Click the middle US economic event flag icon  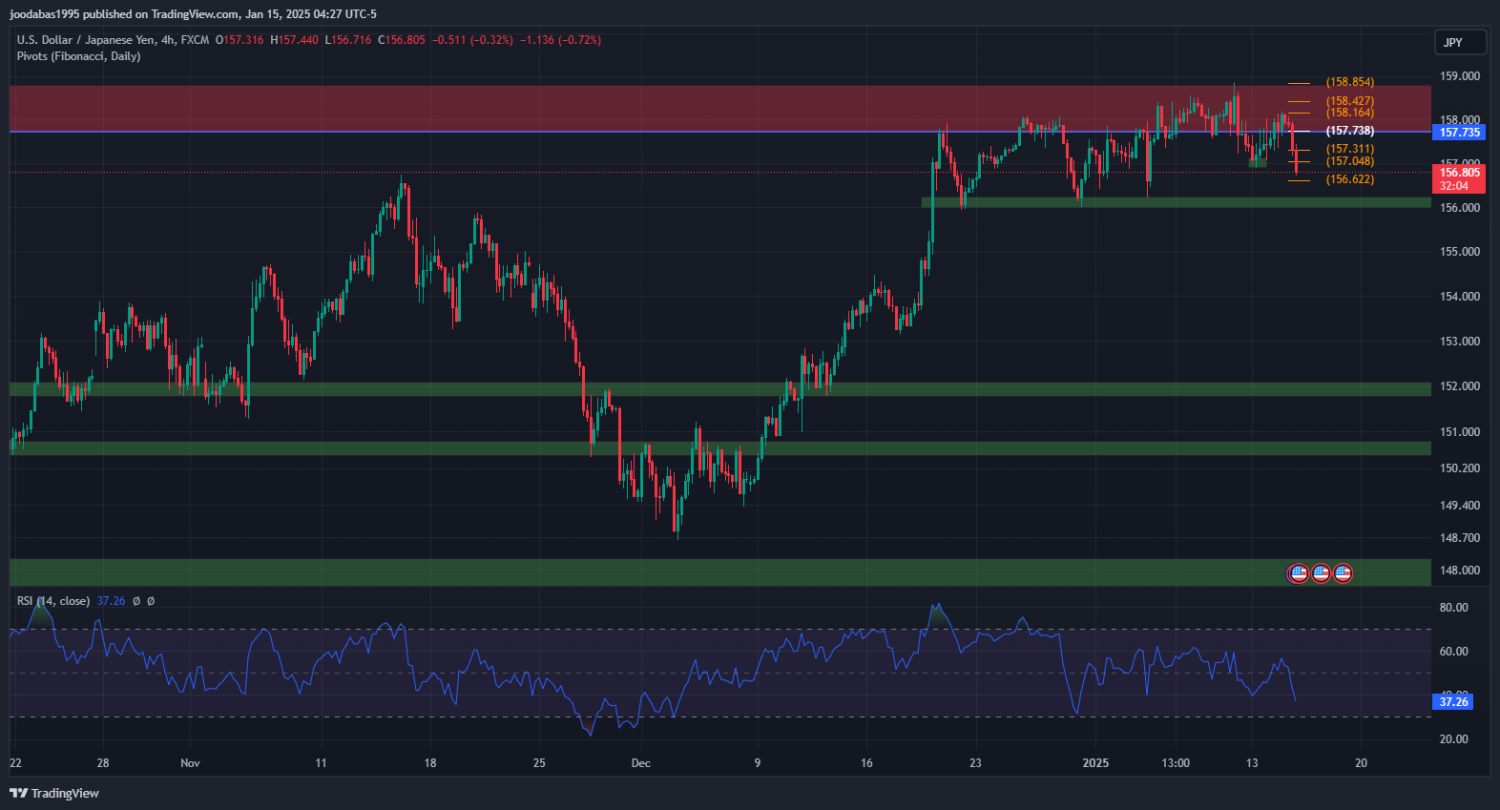pyautogui.click(x=1320, y=573)
